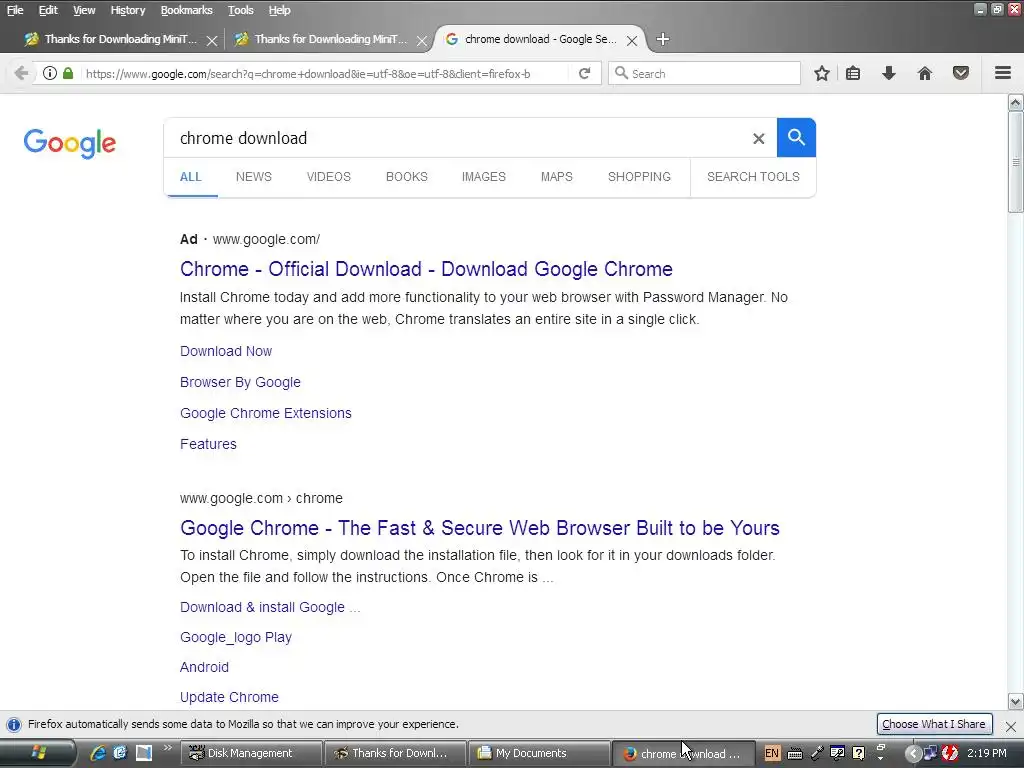
Task: Open the Firefox hamburger menu
Action: (x=1003, y=73)
